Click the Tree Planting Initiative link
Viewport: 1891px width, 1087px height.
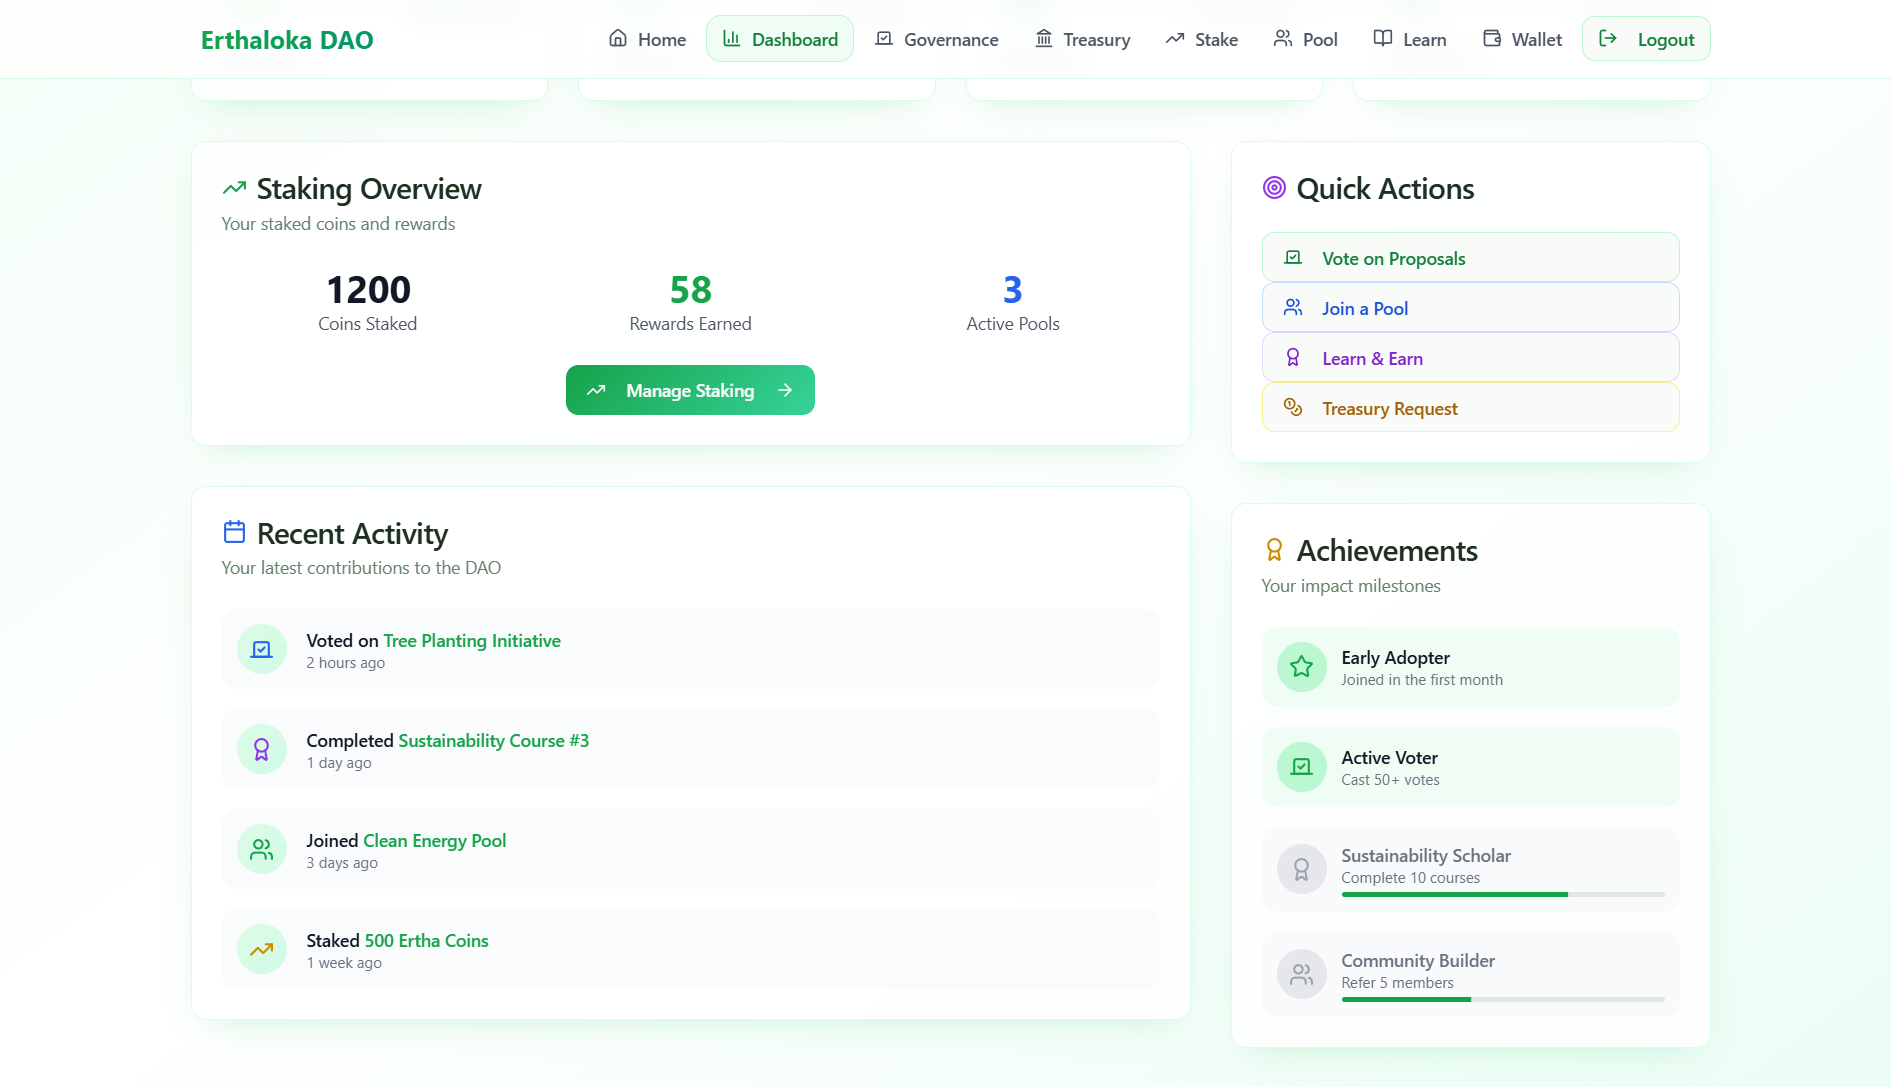pos(472,641)
